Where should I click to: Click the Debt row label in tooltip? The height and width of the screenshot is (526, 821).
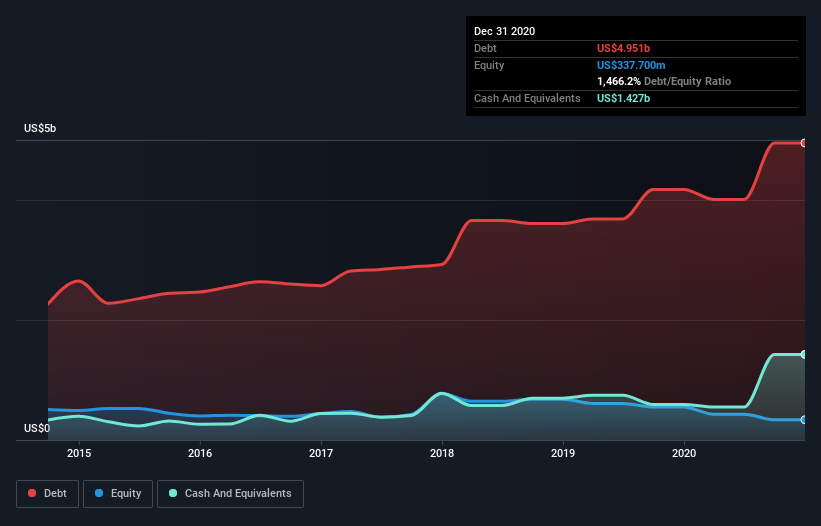tap(485, 48)
